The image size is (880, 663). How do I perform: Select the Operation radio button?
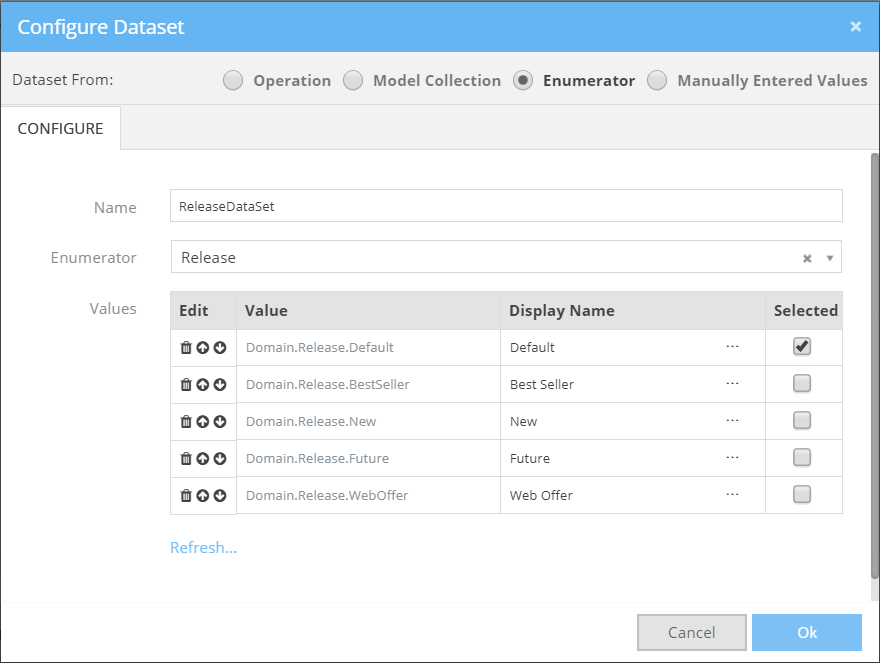[x=233, y=80]
